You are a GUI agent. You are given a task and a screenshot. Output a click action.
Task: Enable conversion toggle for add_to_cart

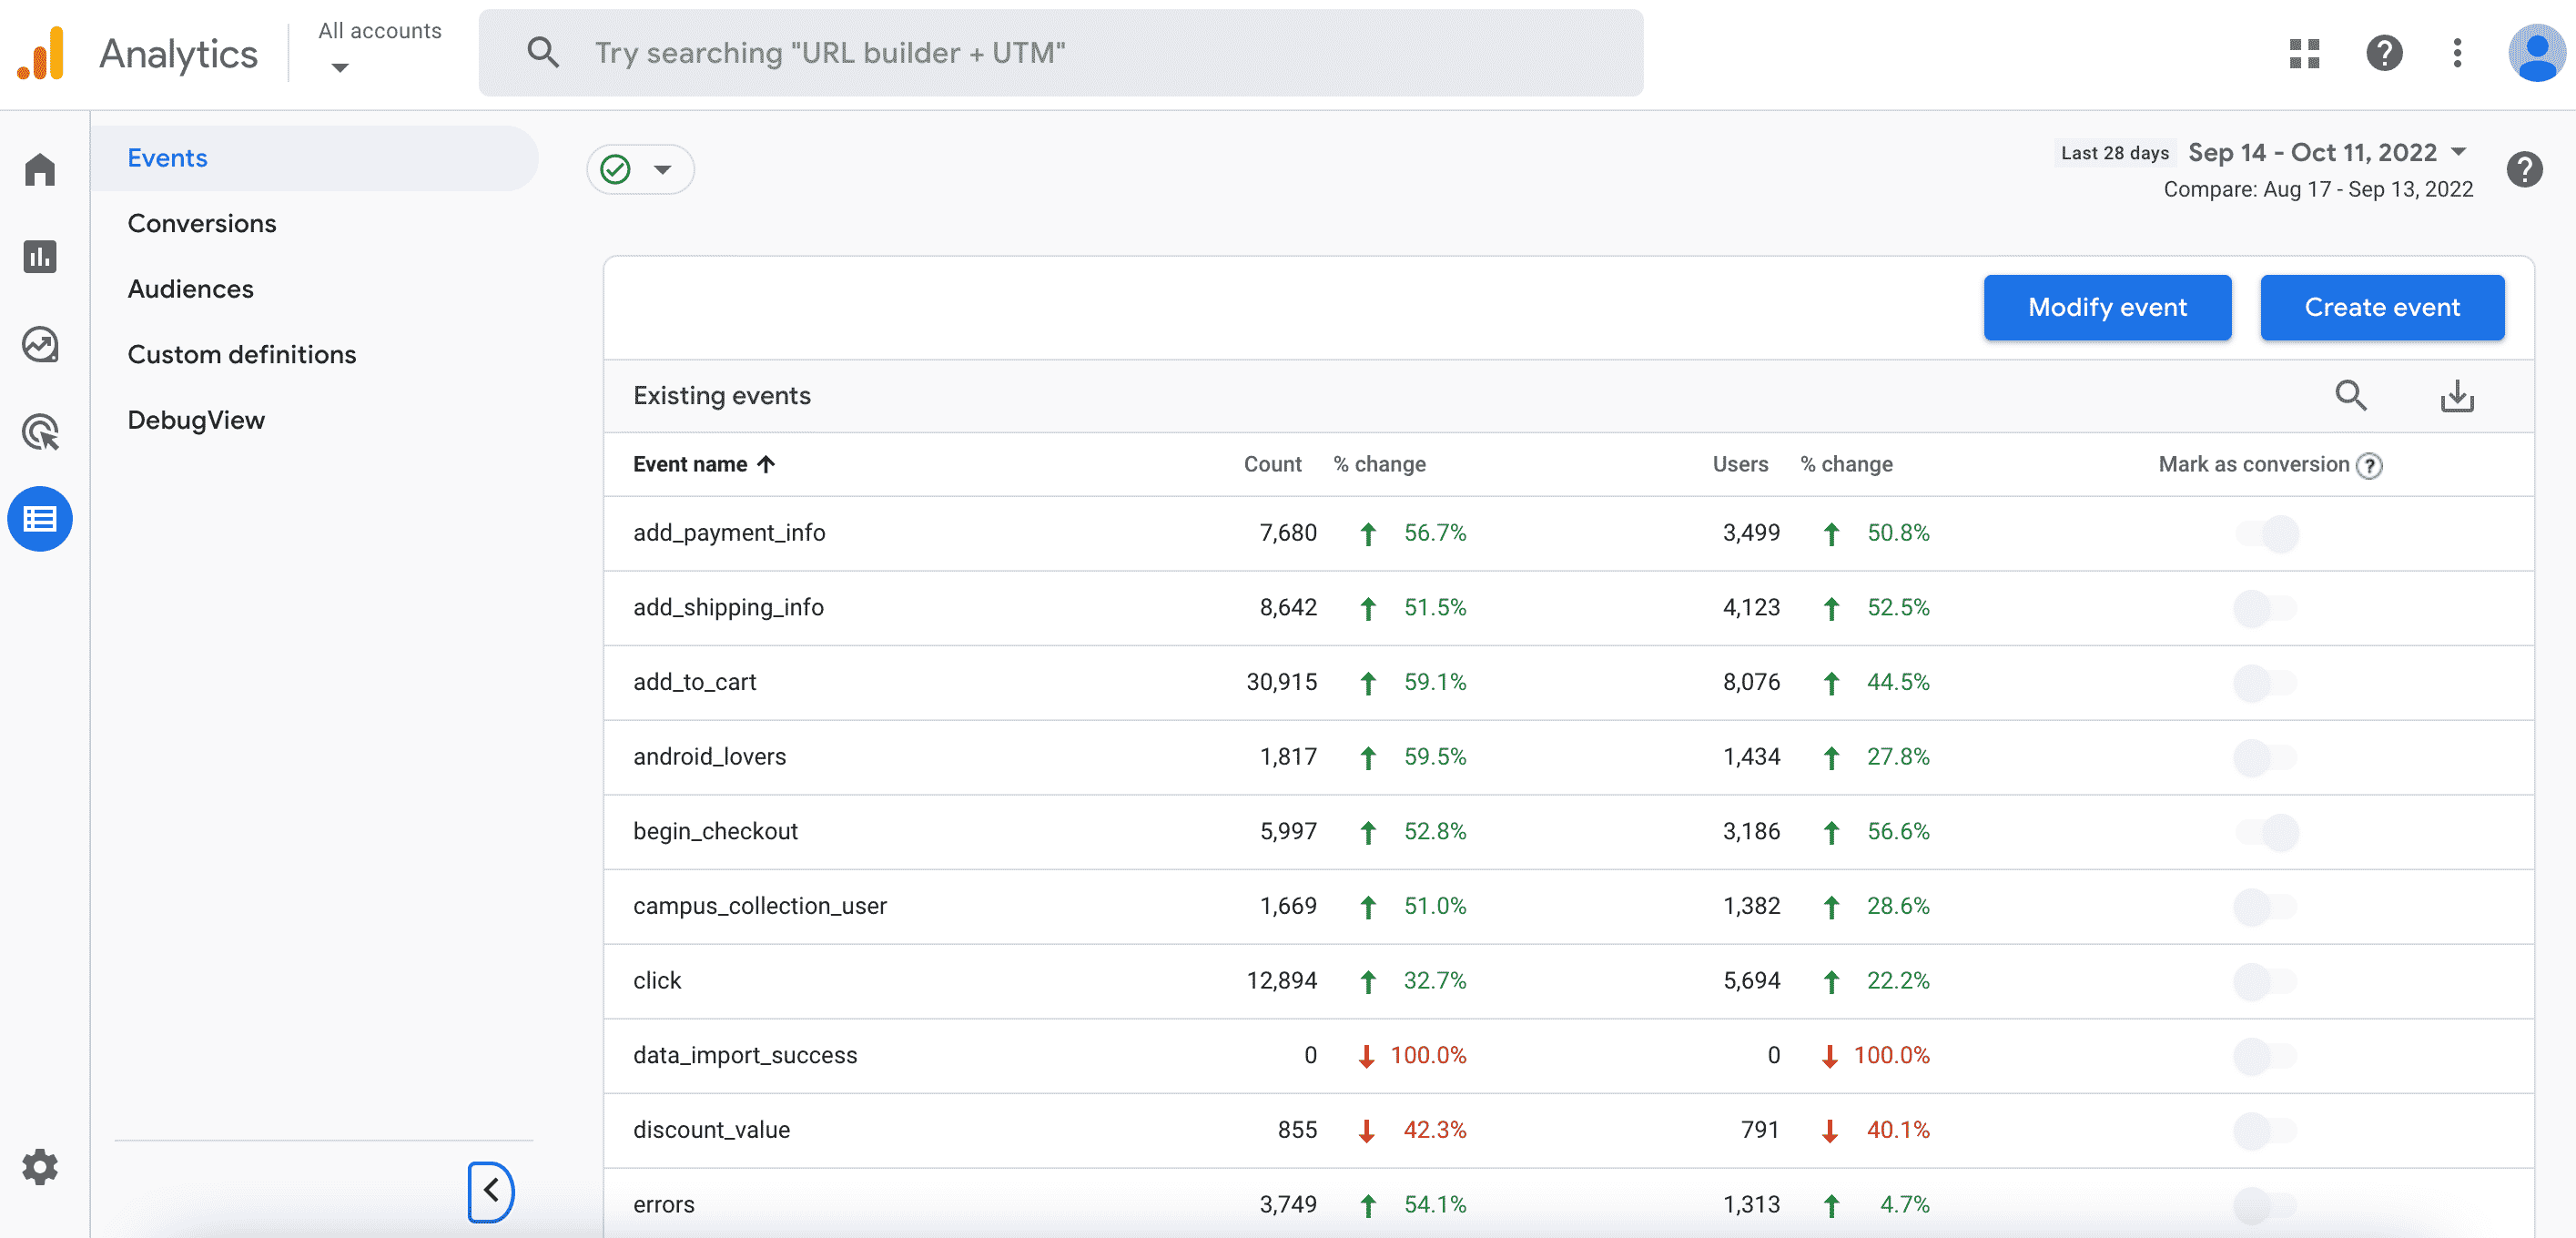(2266, 682)
